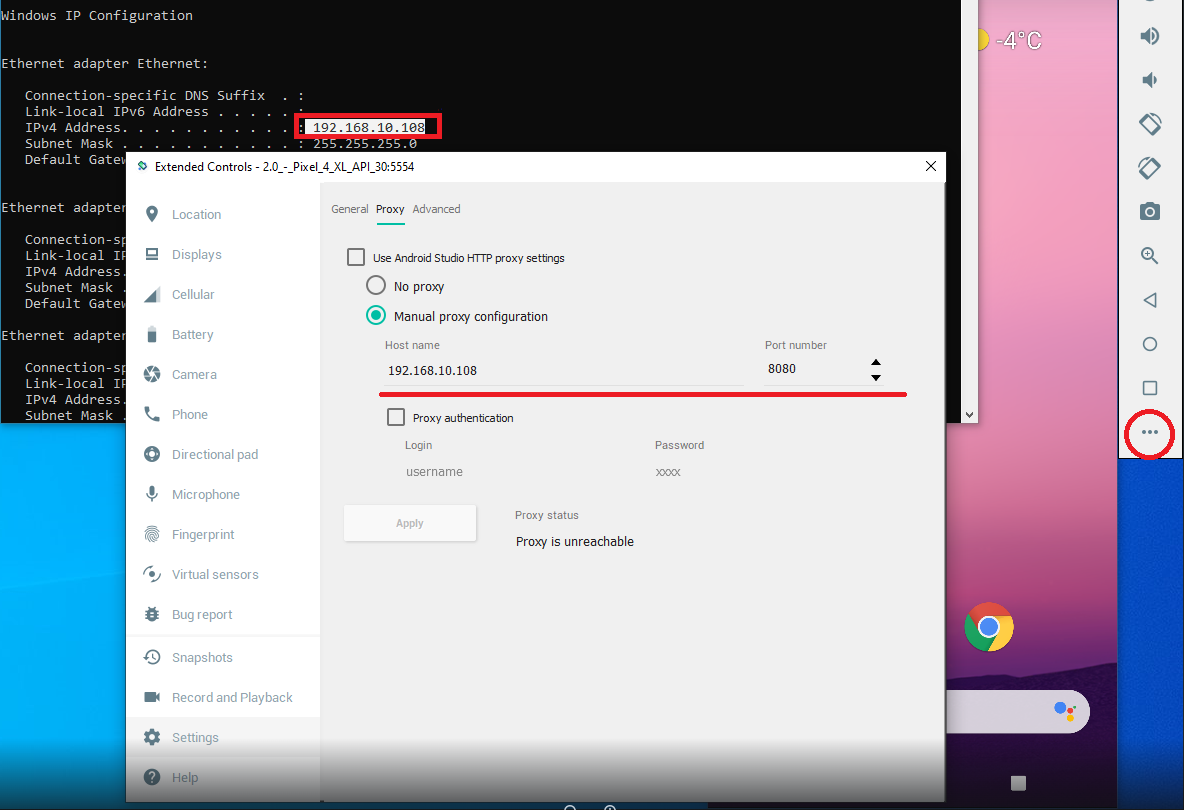Image resolution: width=1184 pixels, height=810 pixels.
Task: Choose Manual proxy configuration radio button
Action: (375, 316)
